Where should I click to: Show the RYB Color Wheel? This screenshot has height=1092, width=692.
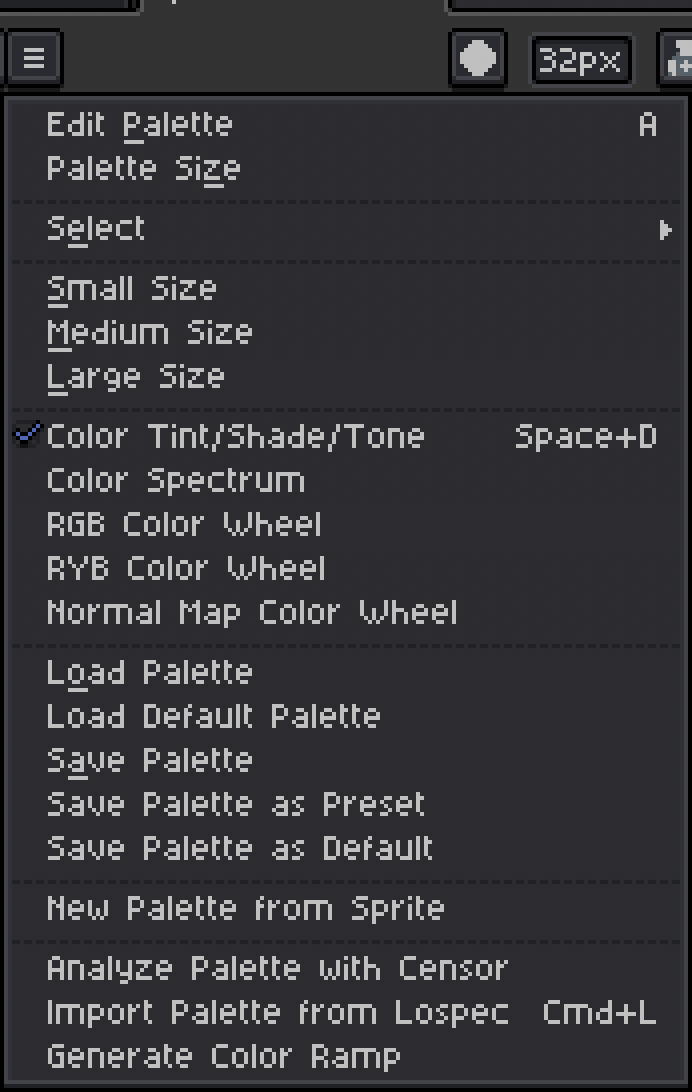(x=346, y=568)
